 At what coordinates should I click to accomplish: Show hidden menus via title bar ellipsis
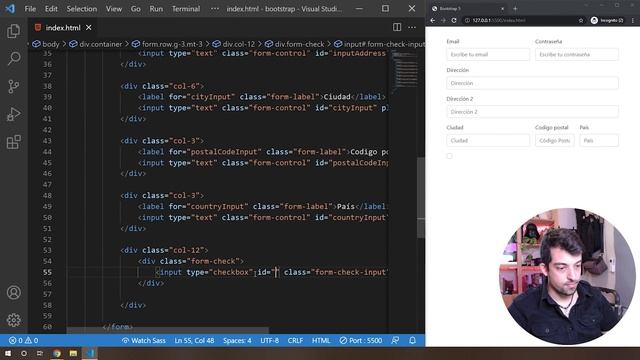coord(215,9)
